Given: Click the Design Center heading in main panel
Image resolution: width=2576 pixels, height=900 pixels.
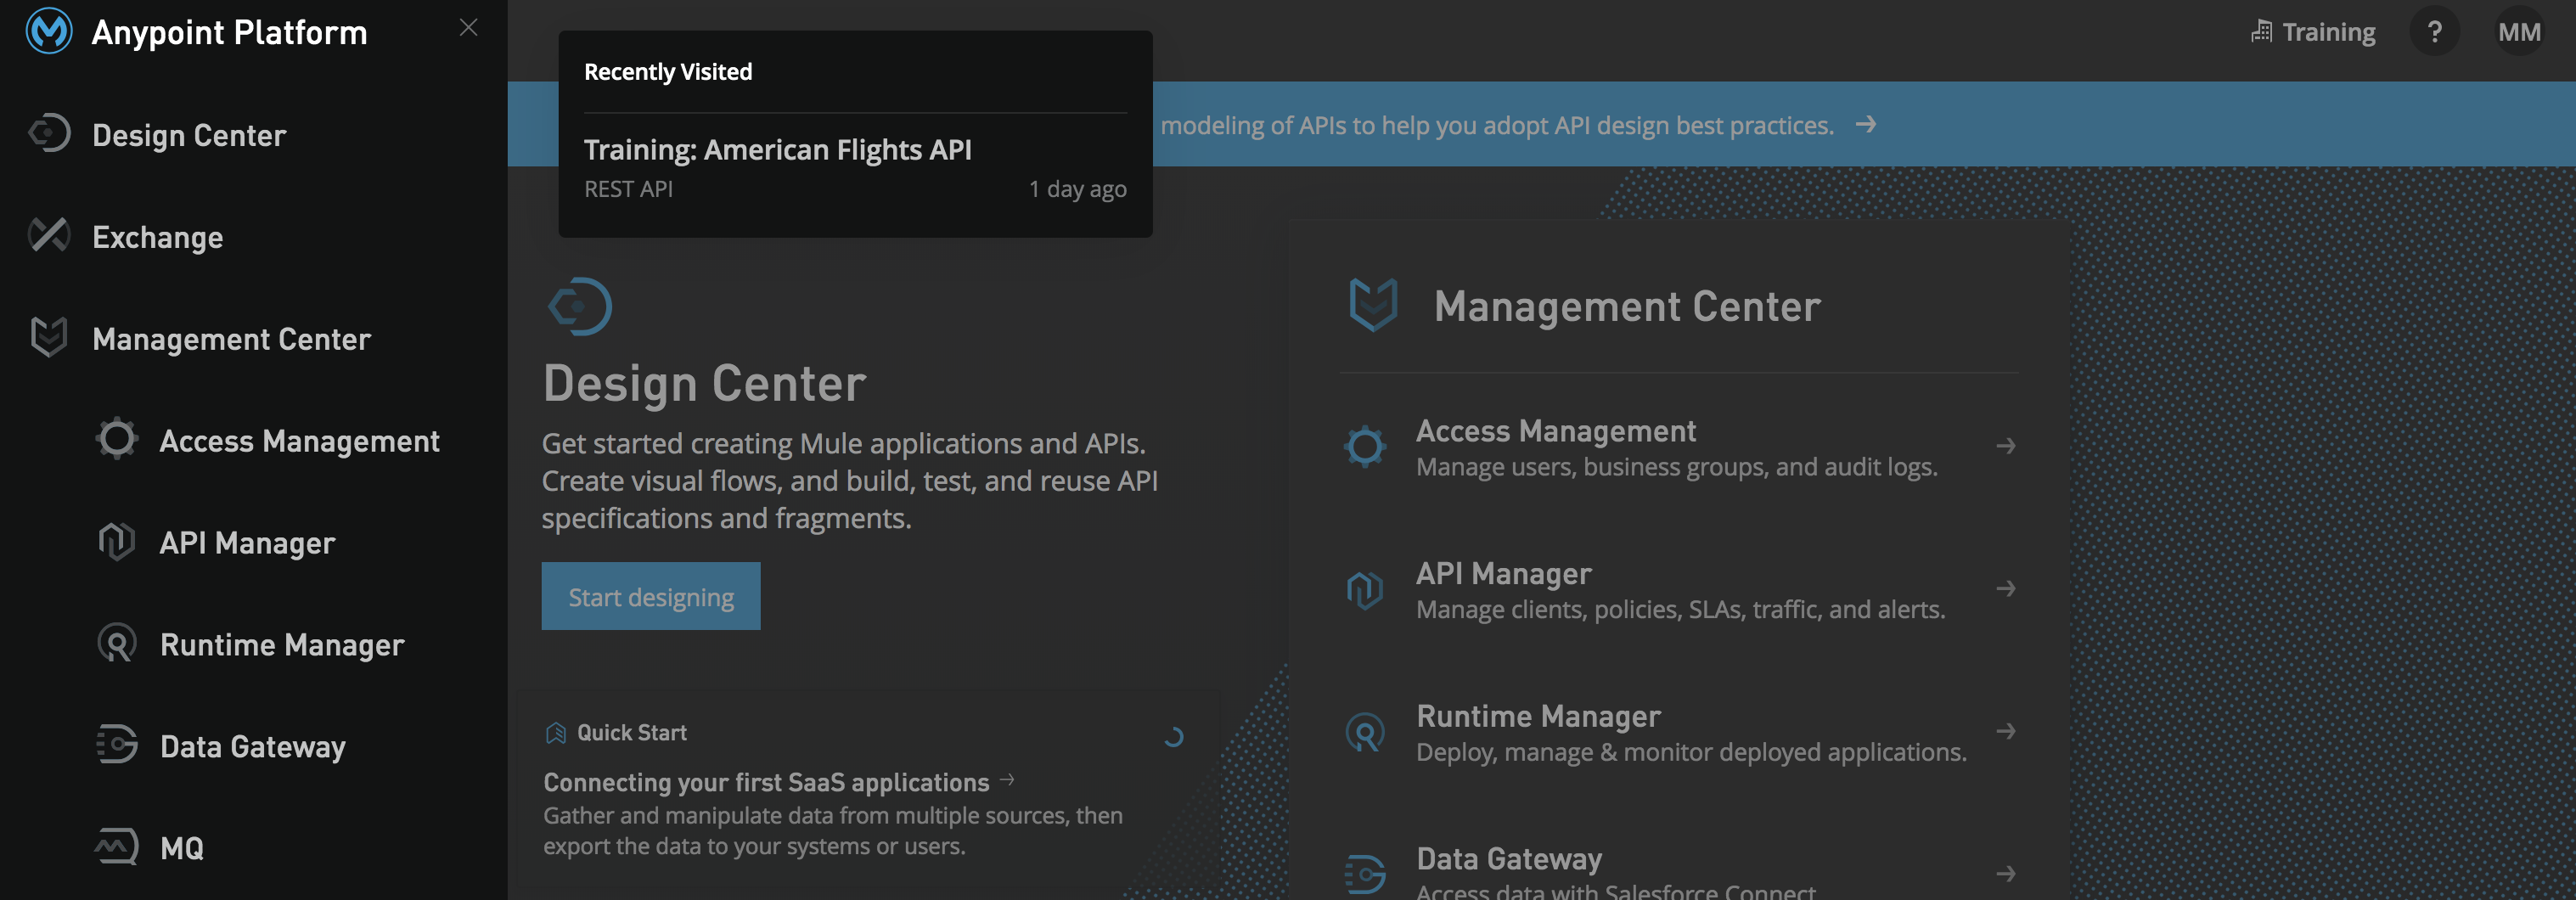Looking at the screenshot, I should tap(704, 383).
